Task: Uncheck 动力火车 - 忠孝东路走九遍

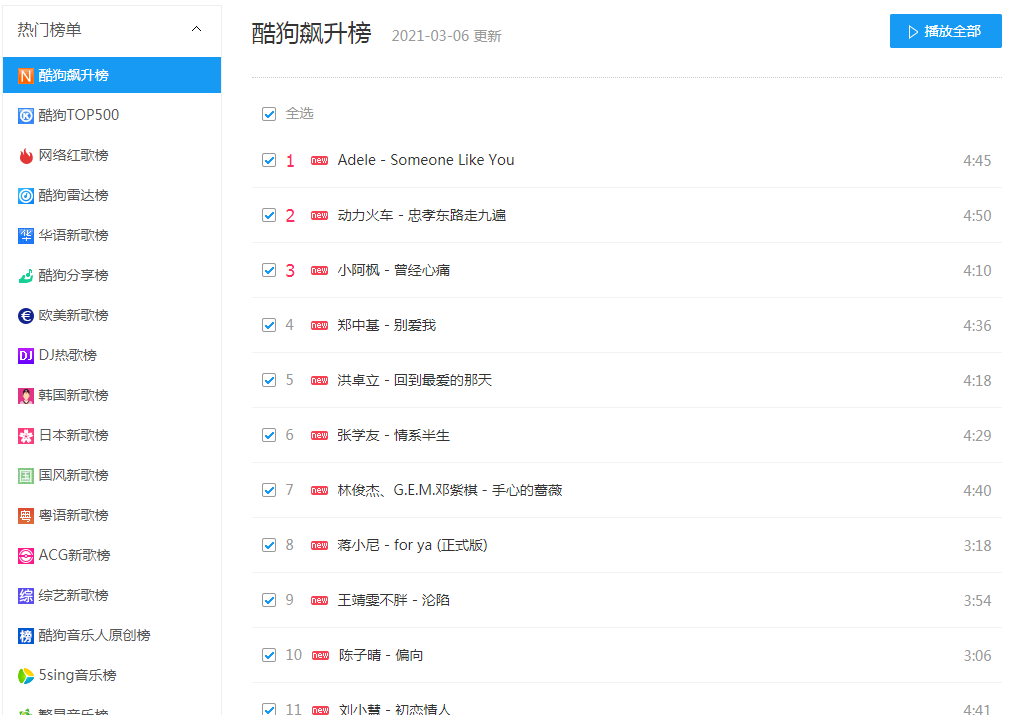Action: click(269, 215)
